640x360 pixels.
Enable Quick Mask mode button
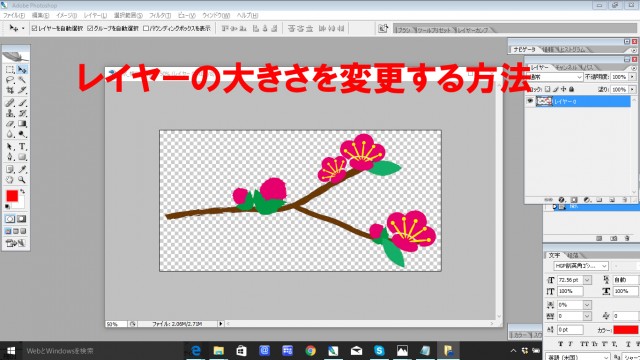tap(22, 219)
